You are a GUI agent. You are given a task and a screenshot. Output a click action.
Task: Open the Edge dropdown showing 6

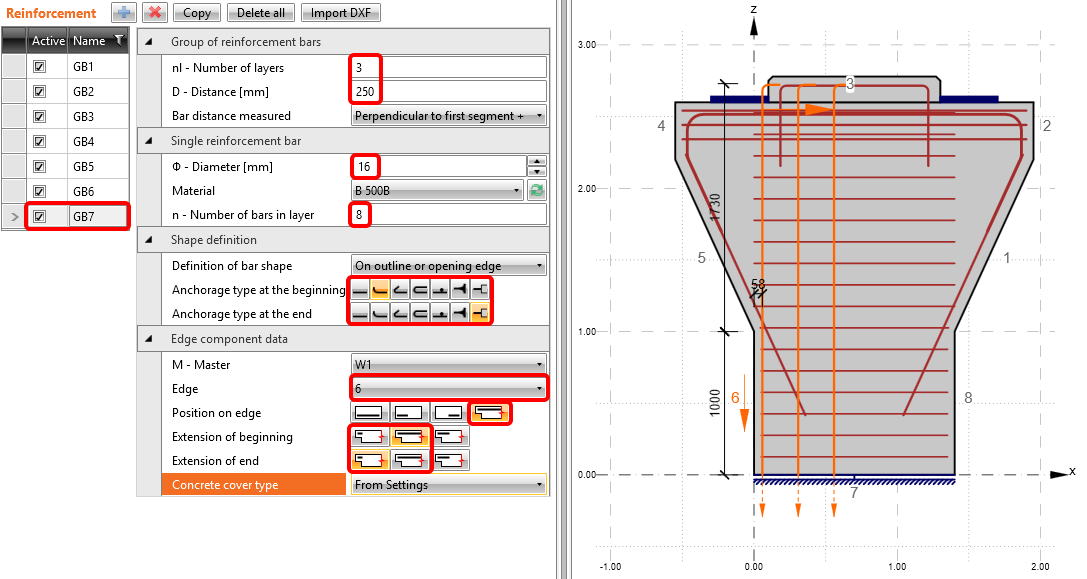click(449, 388)
